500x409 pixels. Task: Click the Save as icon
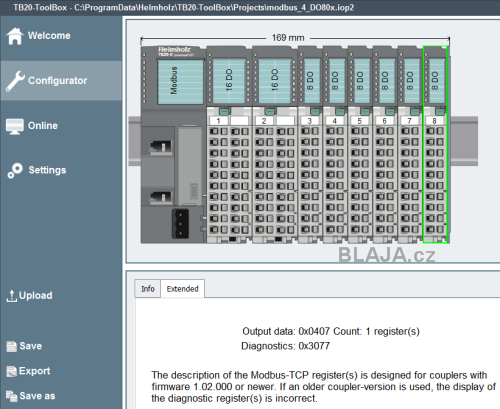[11, 396]
